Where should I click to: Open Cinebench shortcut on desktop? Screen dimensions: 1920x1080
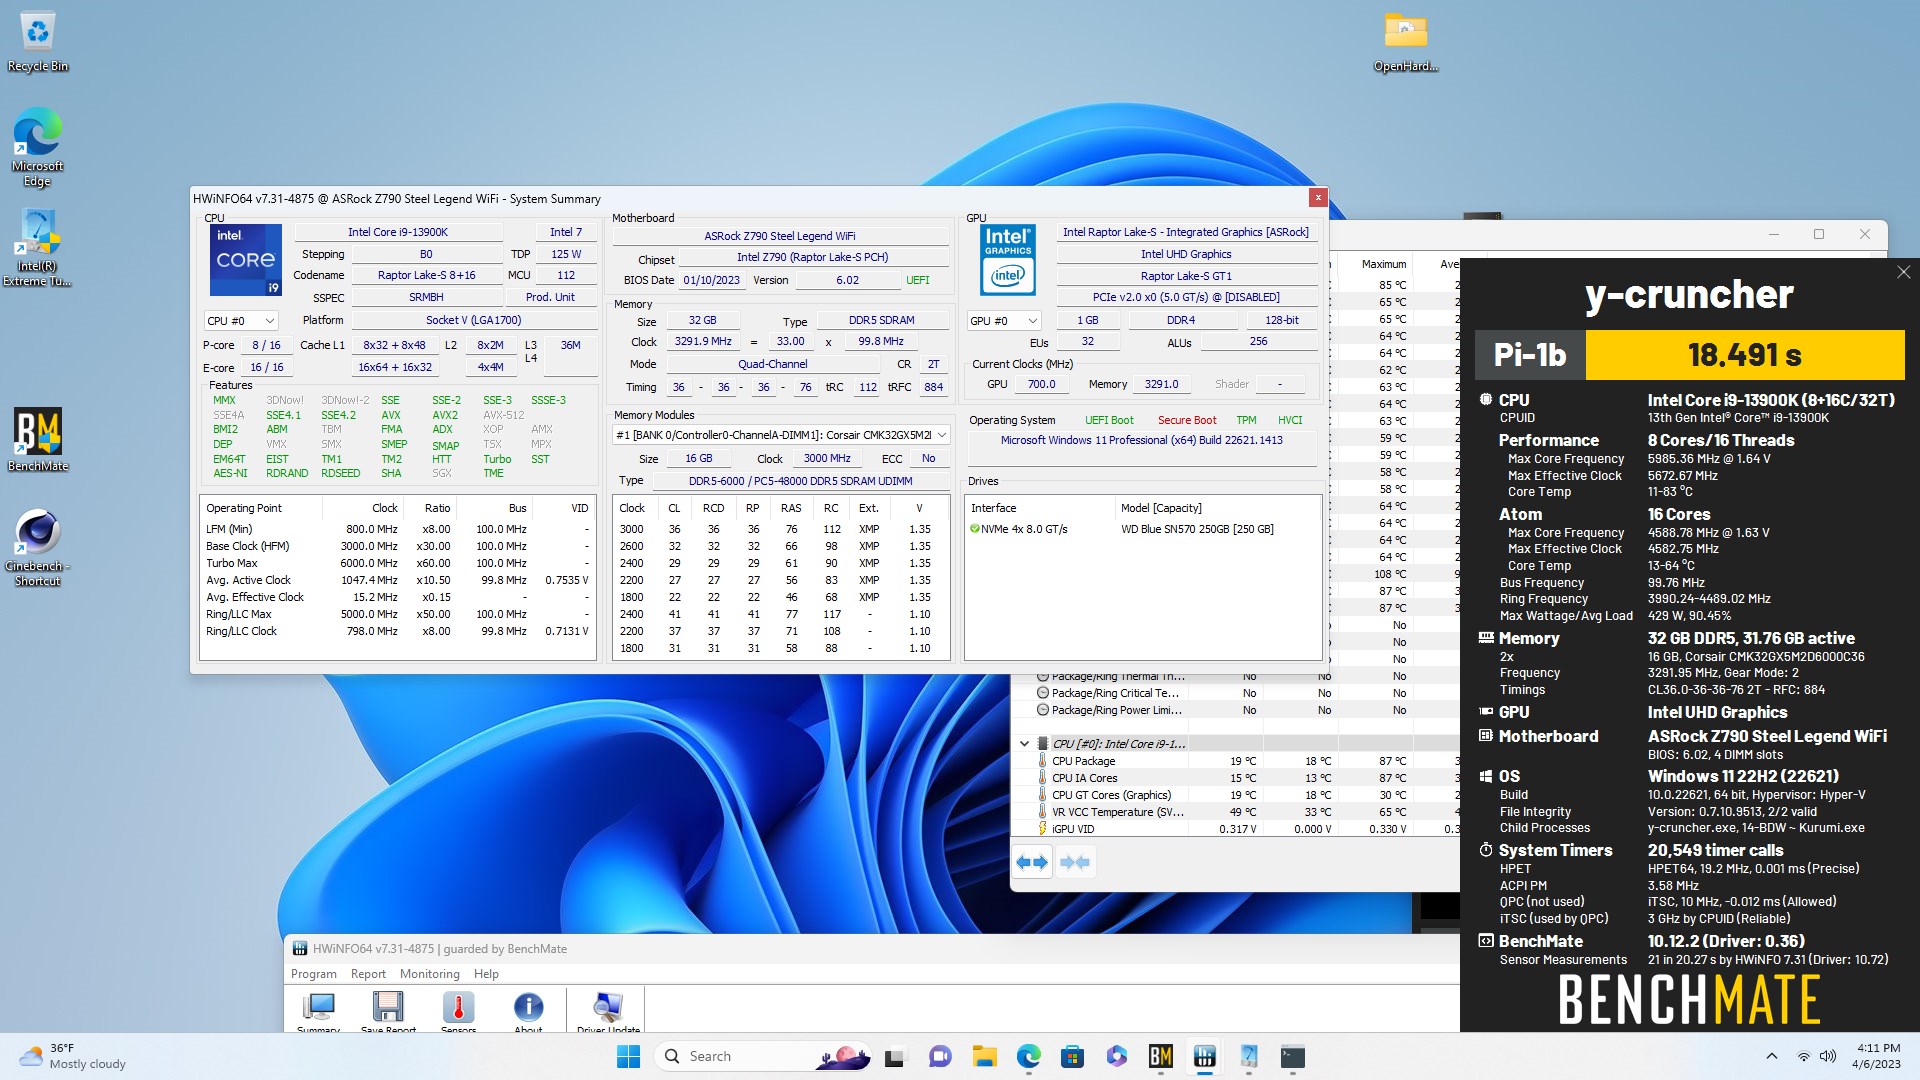[x=38, y=547]
